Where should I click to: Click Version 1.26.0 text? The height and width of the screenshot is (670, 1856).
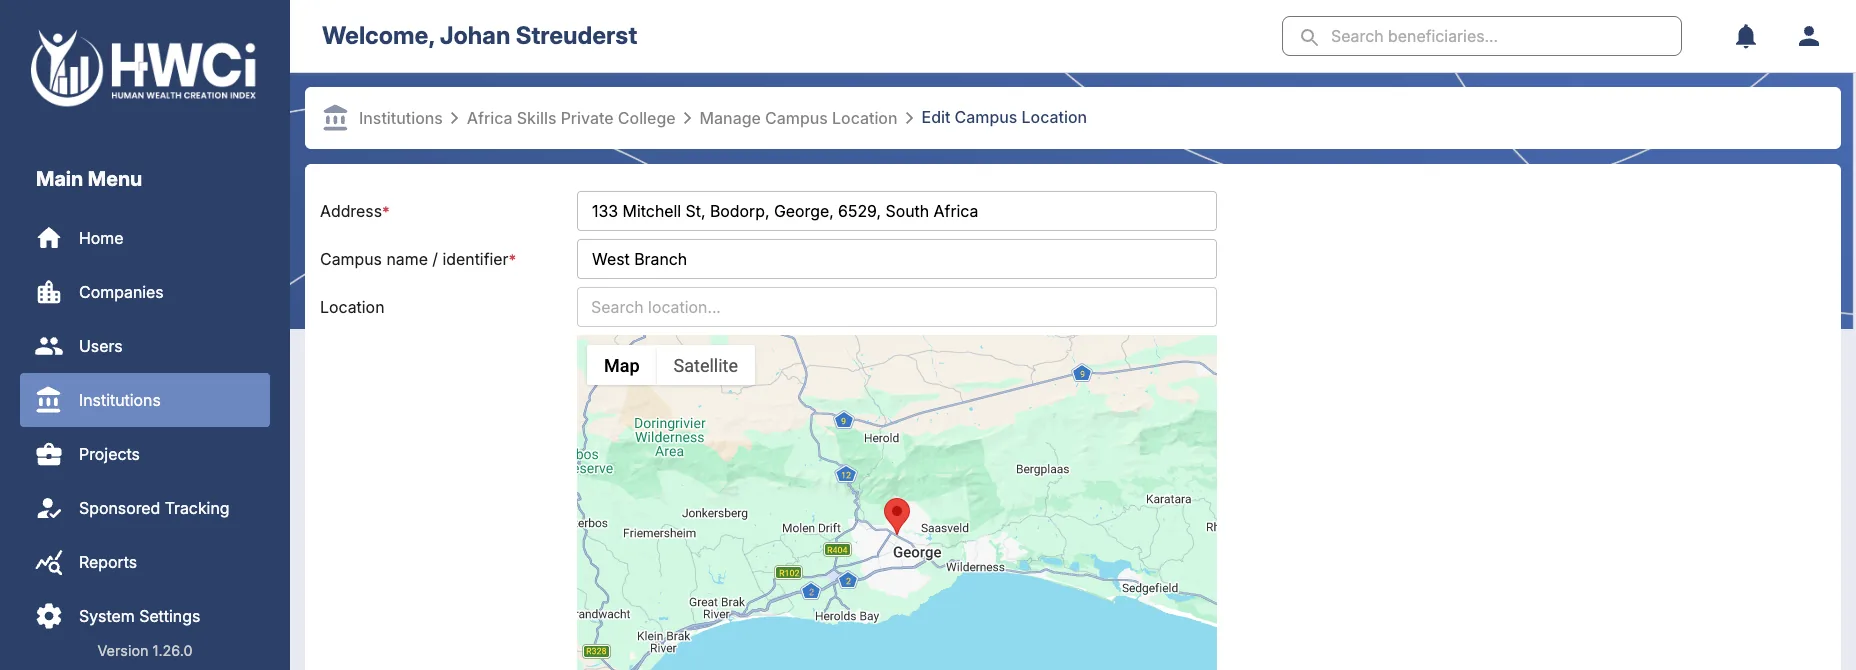[x=145, y=651]
